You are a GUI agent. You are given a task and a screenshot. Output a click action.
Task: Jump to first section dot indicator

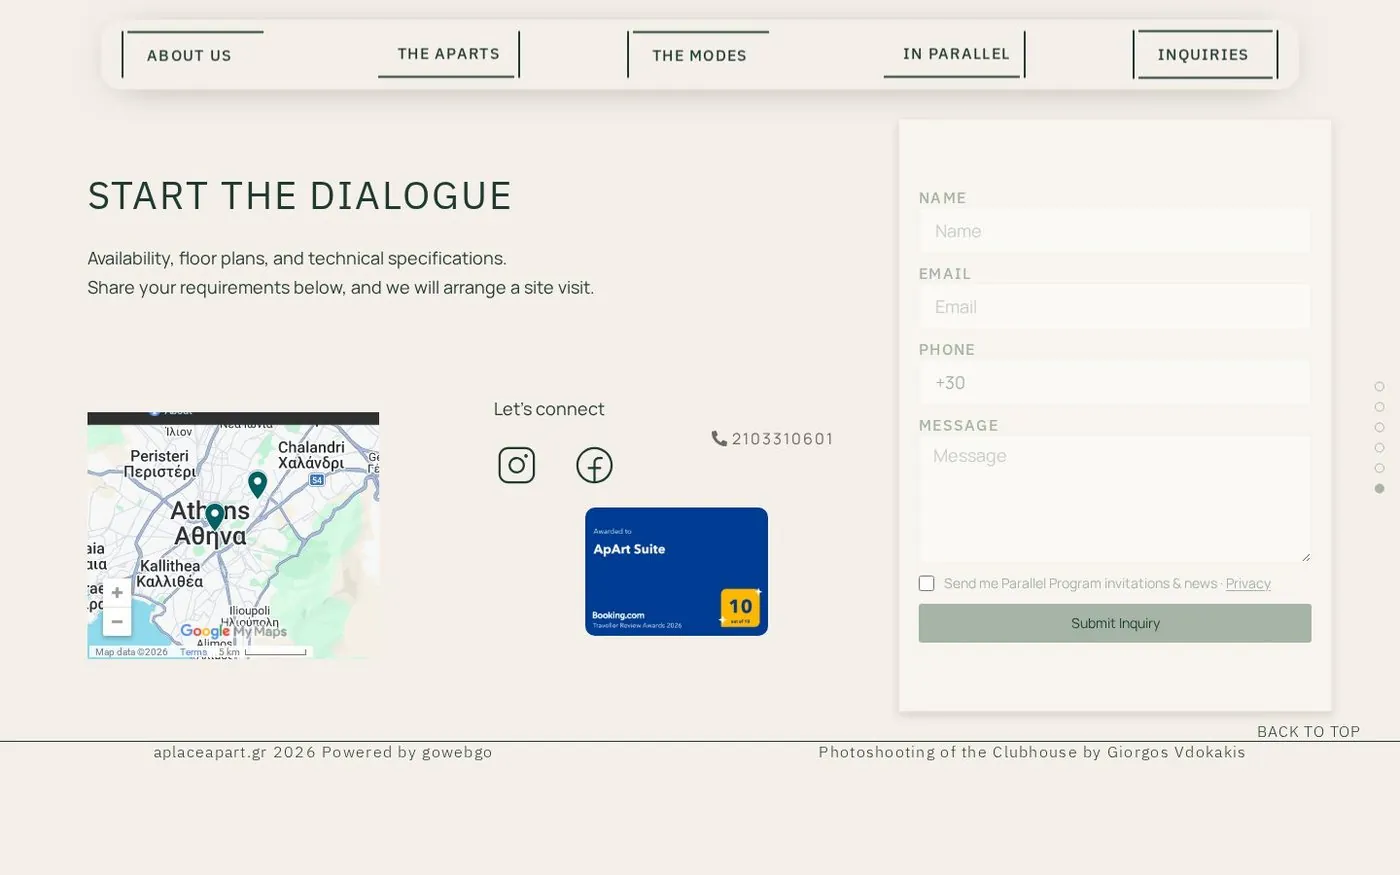(x=1379, y=387)
